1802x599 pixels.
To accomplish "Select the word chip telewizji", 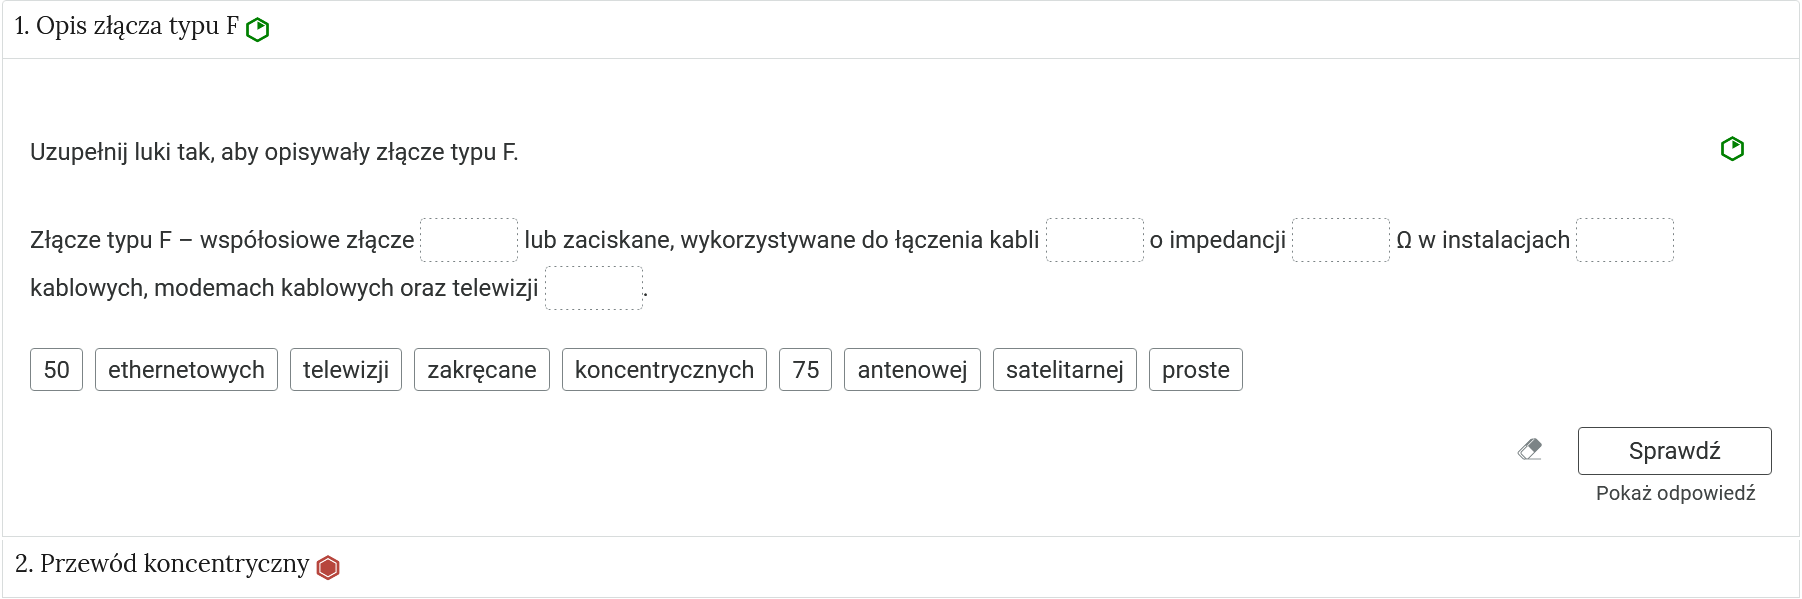I will [x=345, y=369].
